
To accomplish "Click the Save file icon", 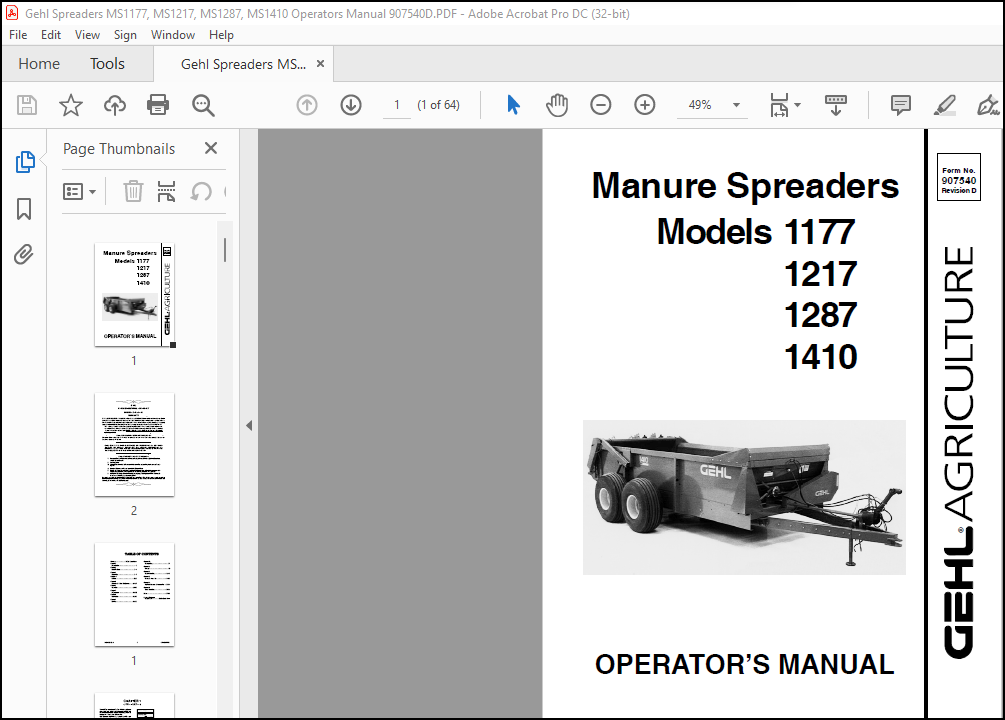I will pyautogui.click(x=27, y=105).
